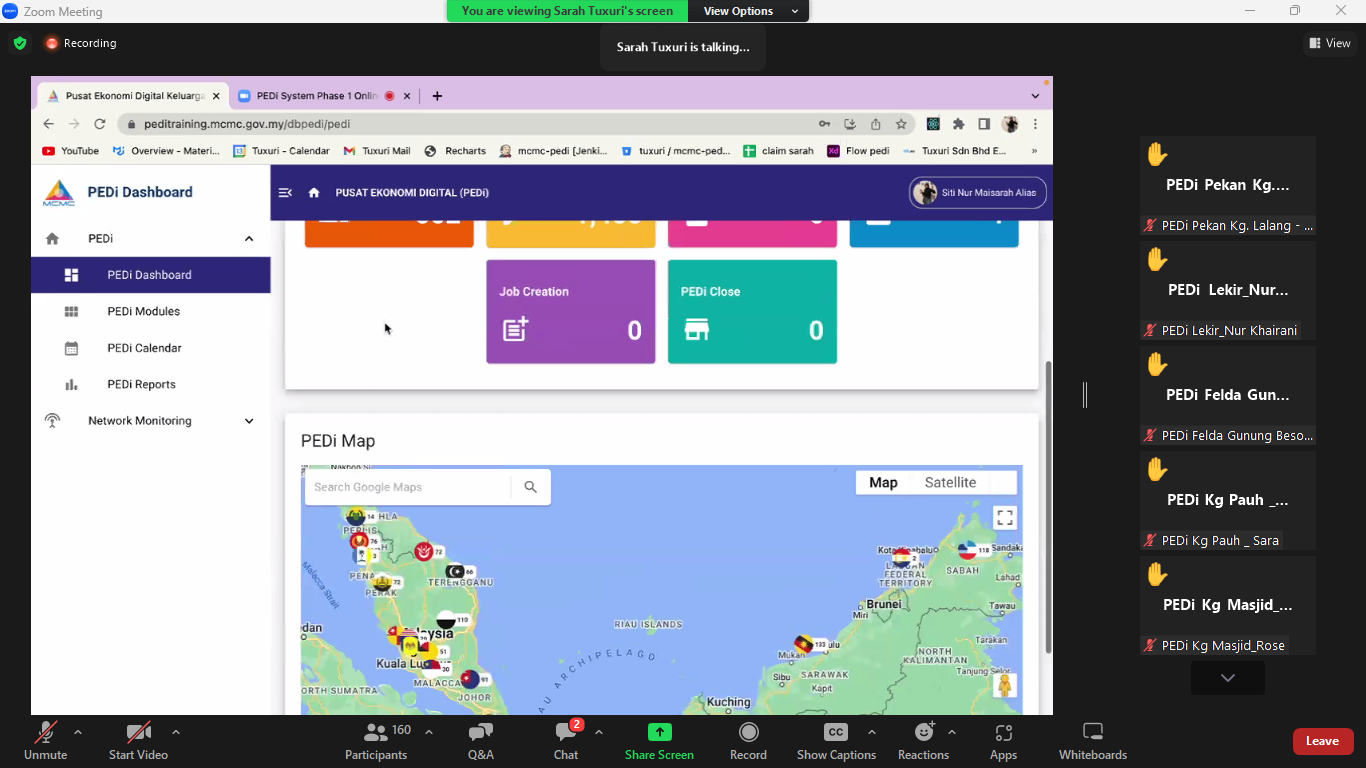The width and height of the screenshot is (1366, 768).
Task: Open the View Options dropdown
Action: pyautogui.click(x=749, y=11)
